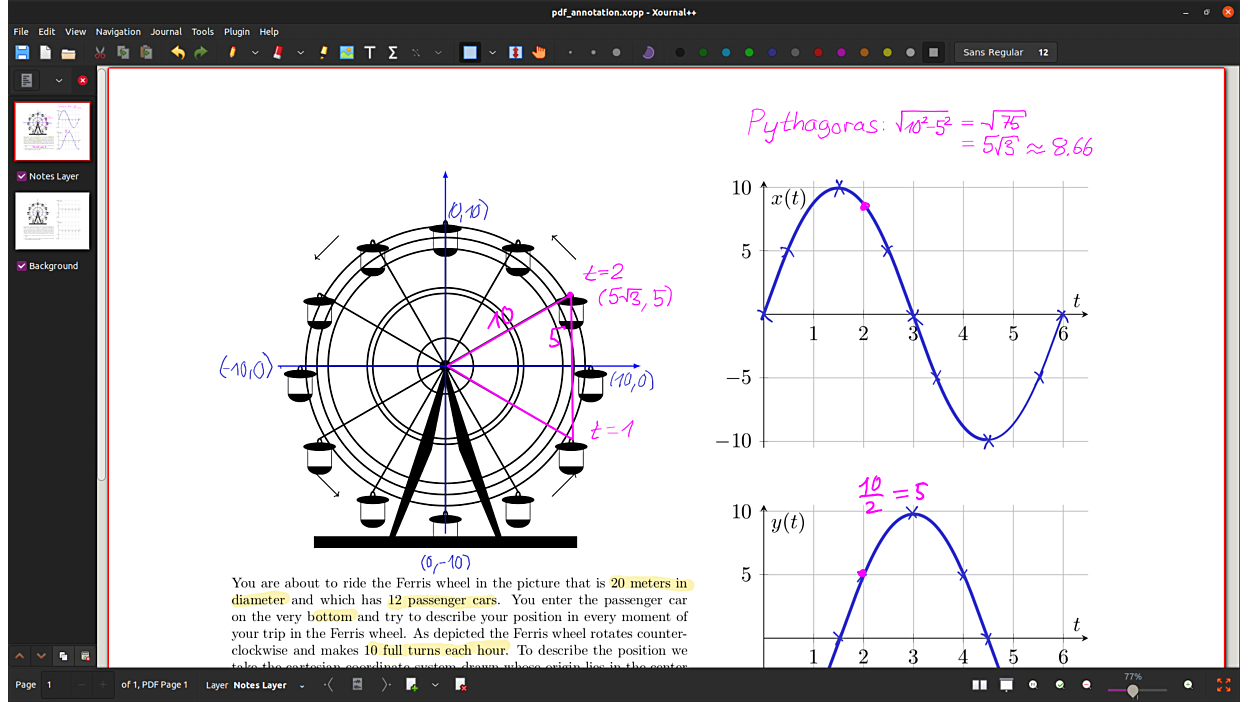Open the Plugin menu
The height and width of the screenshot is (702, 1248).
coord(237,32)
